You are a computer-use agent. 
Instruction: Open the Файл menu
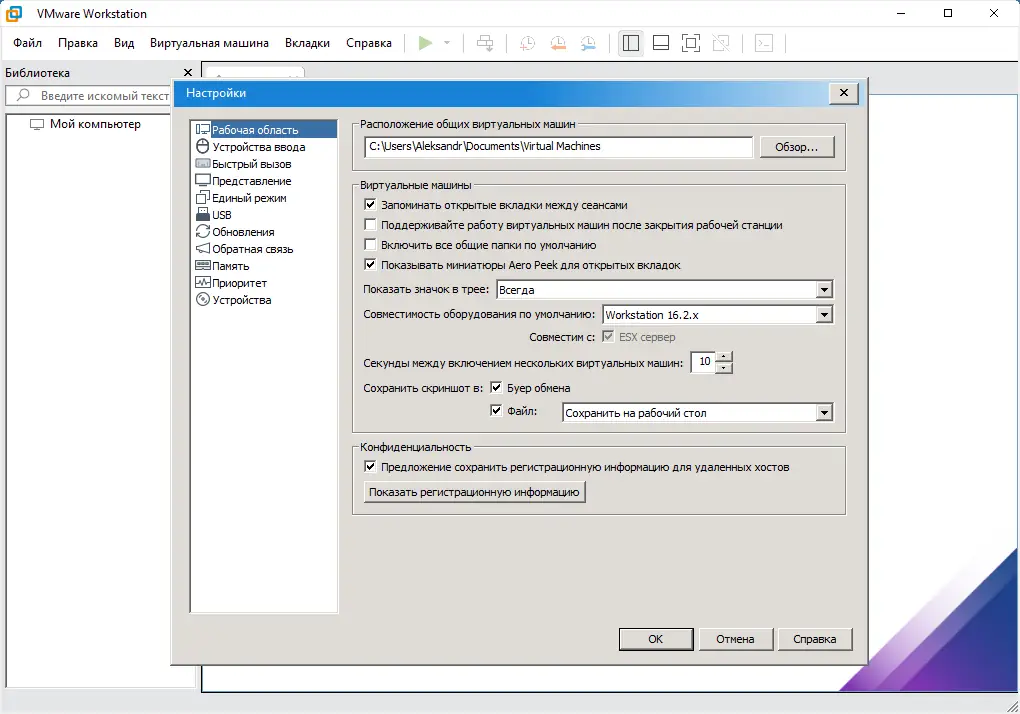27,43
